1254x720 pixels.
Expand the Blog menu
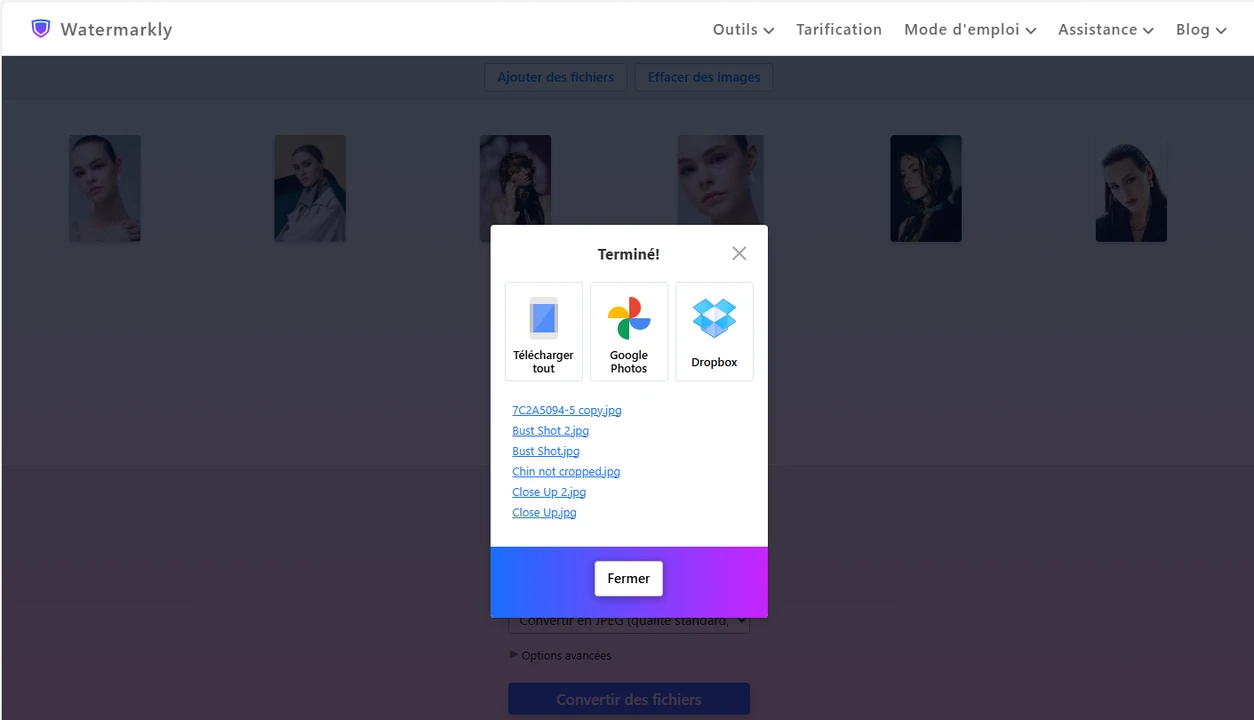[x=1200, y=30]
